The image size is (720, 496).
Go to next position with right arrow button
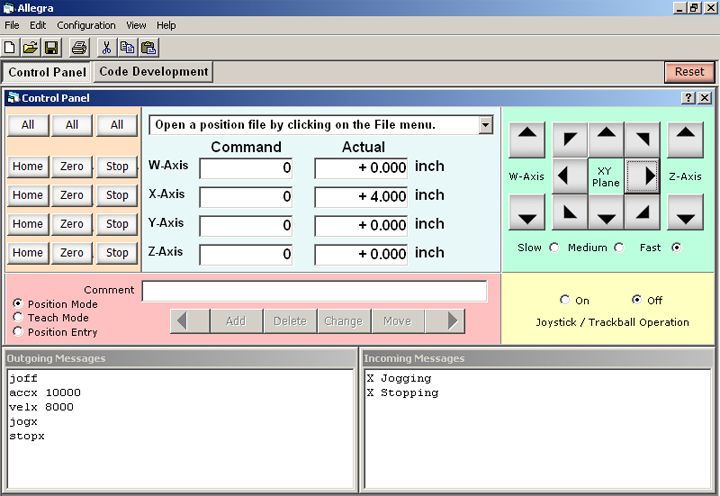(x=445, y=321)
